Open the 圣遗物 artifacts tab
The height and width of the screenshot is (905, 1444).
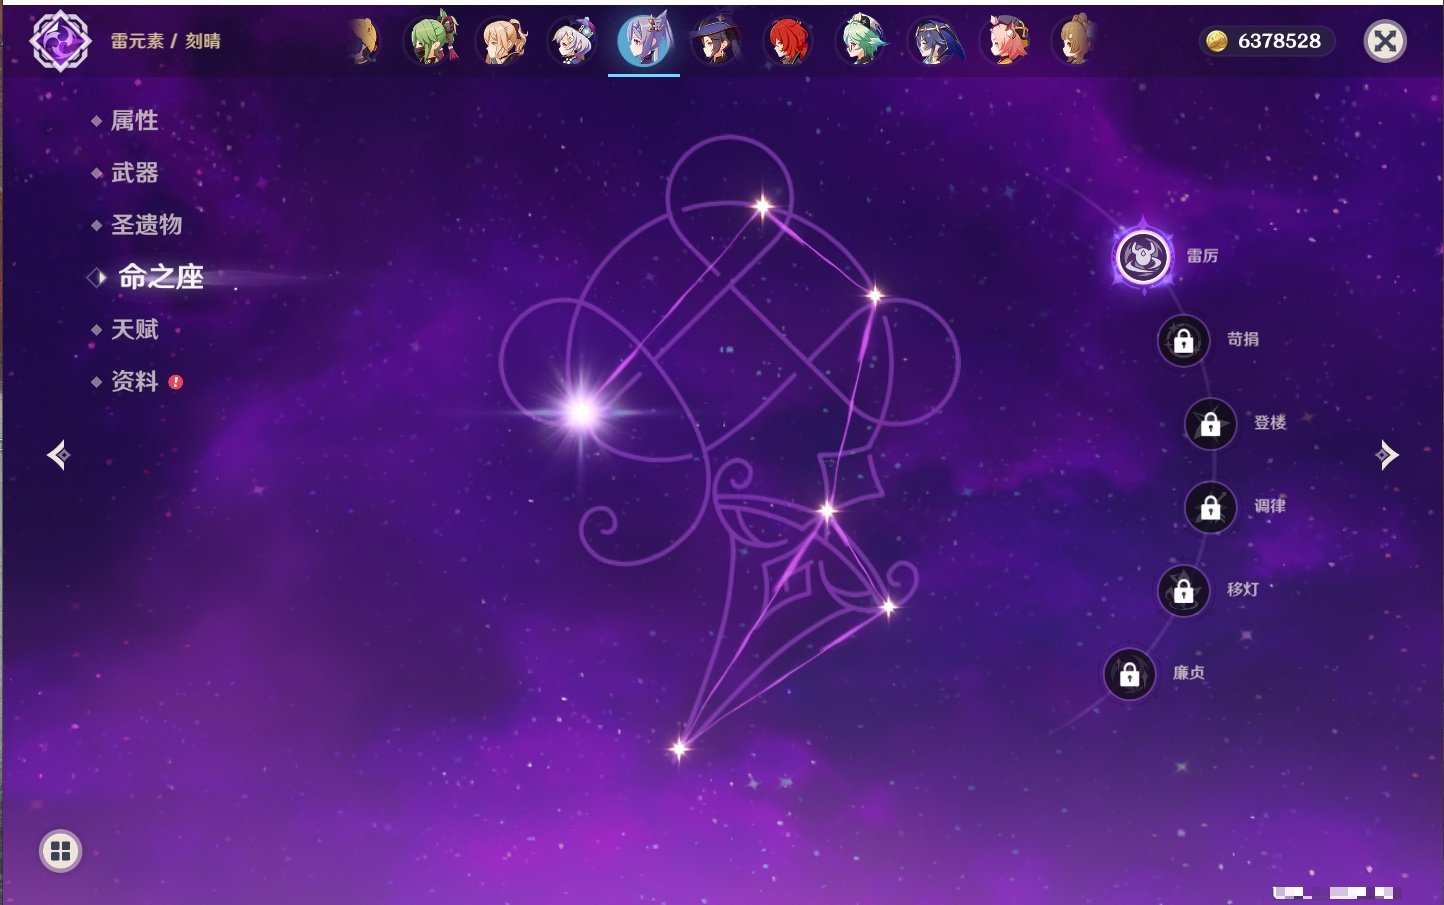click(146, 225)
